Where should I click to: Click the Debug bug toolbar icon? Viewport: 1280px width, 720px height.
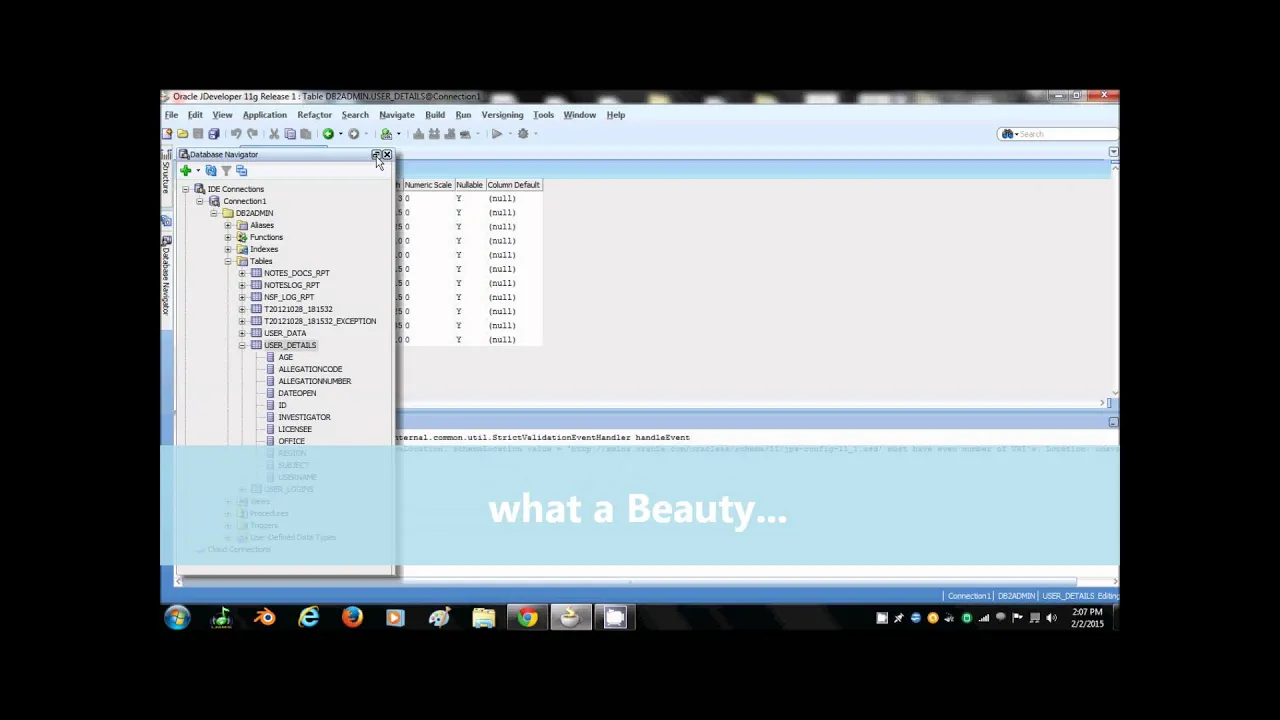pyautogui.click(x=523, y=134)
